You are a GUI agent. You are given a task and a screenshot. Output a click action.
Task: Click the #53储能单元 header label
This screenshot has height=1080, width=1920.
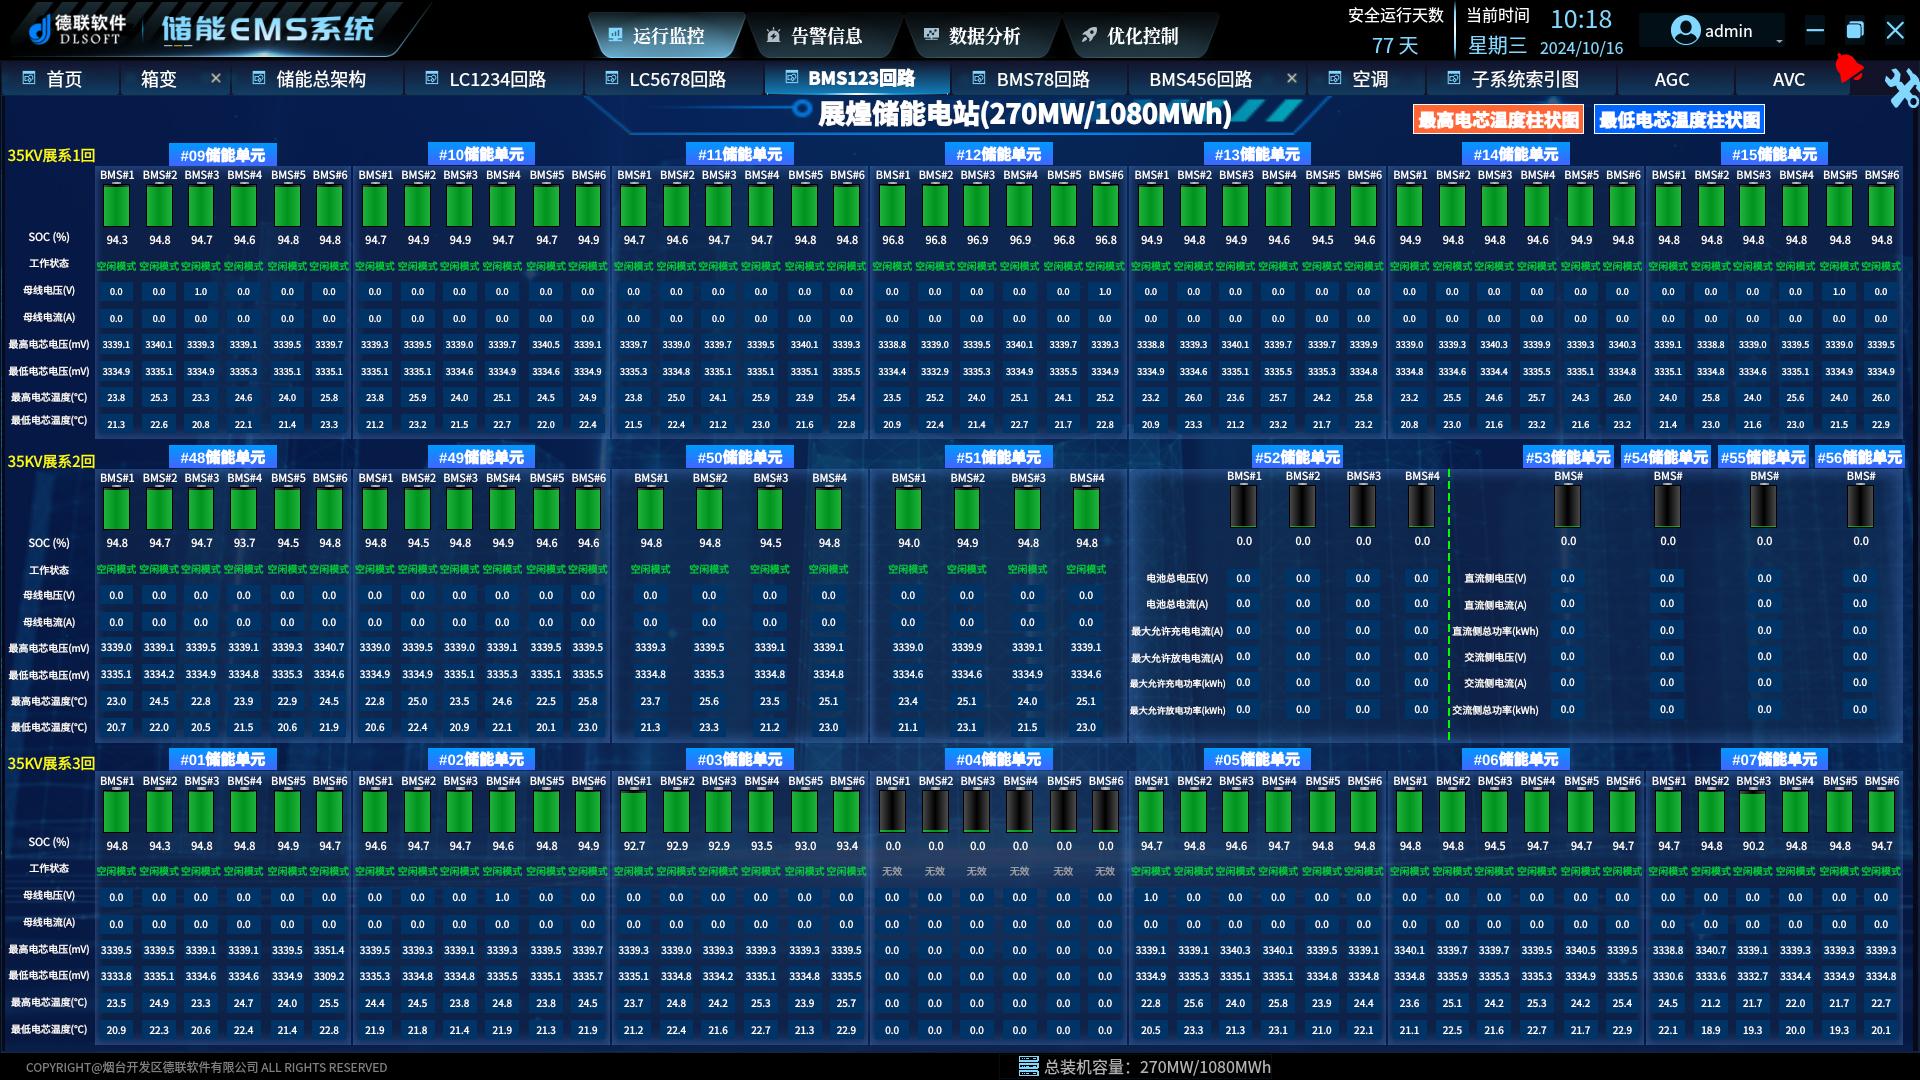1567,458
